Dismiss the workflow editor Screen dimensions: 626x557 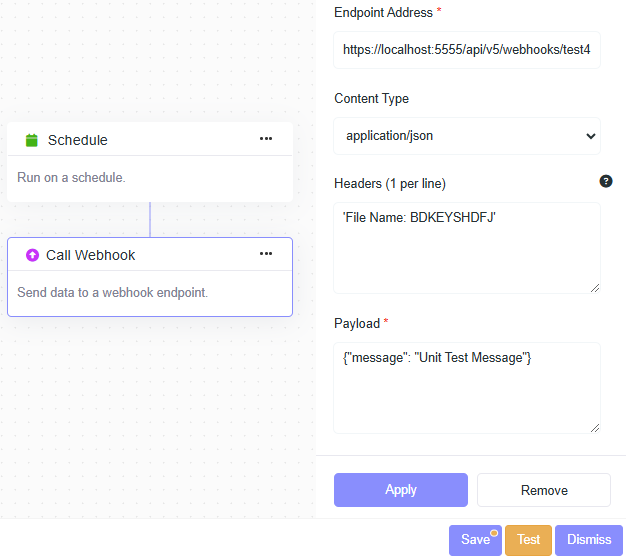[588, 540]
